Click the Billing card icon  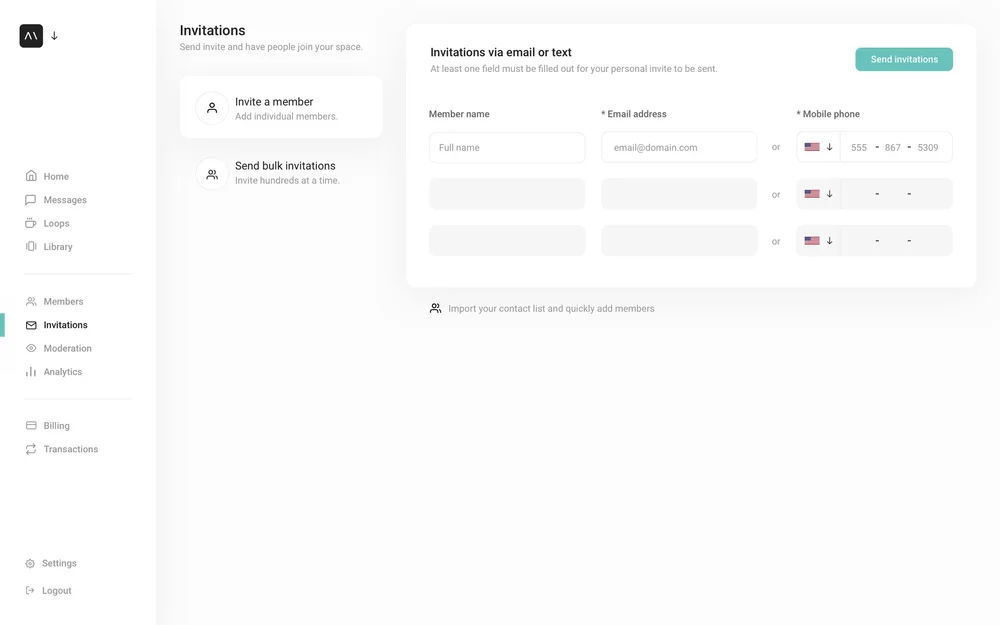30,425
